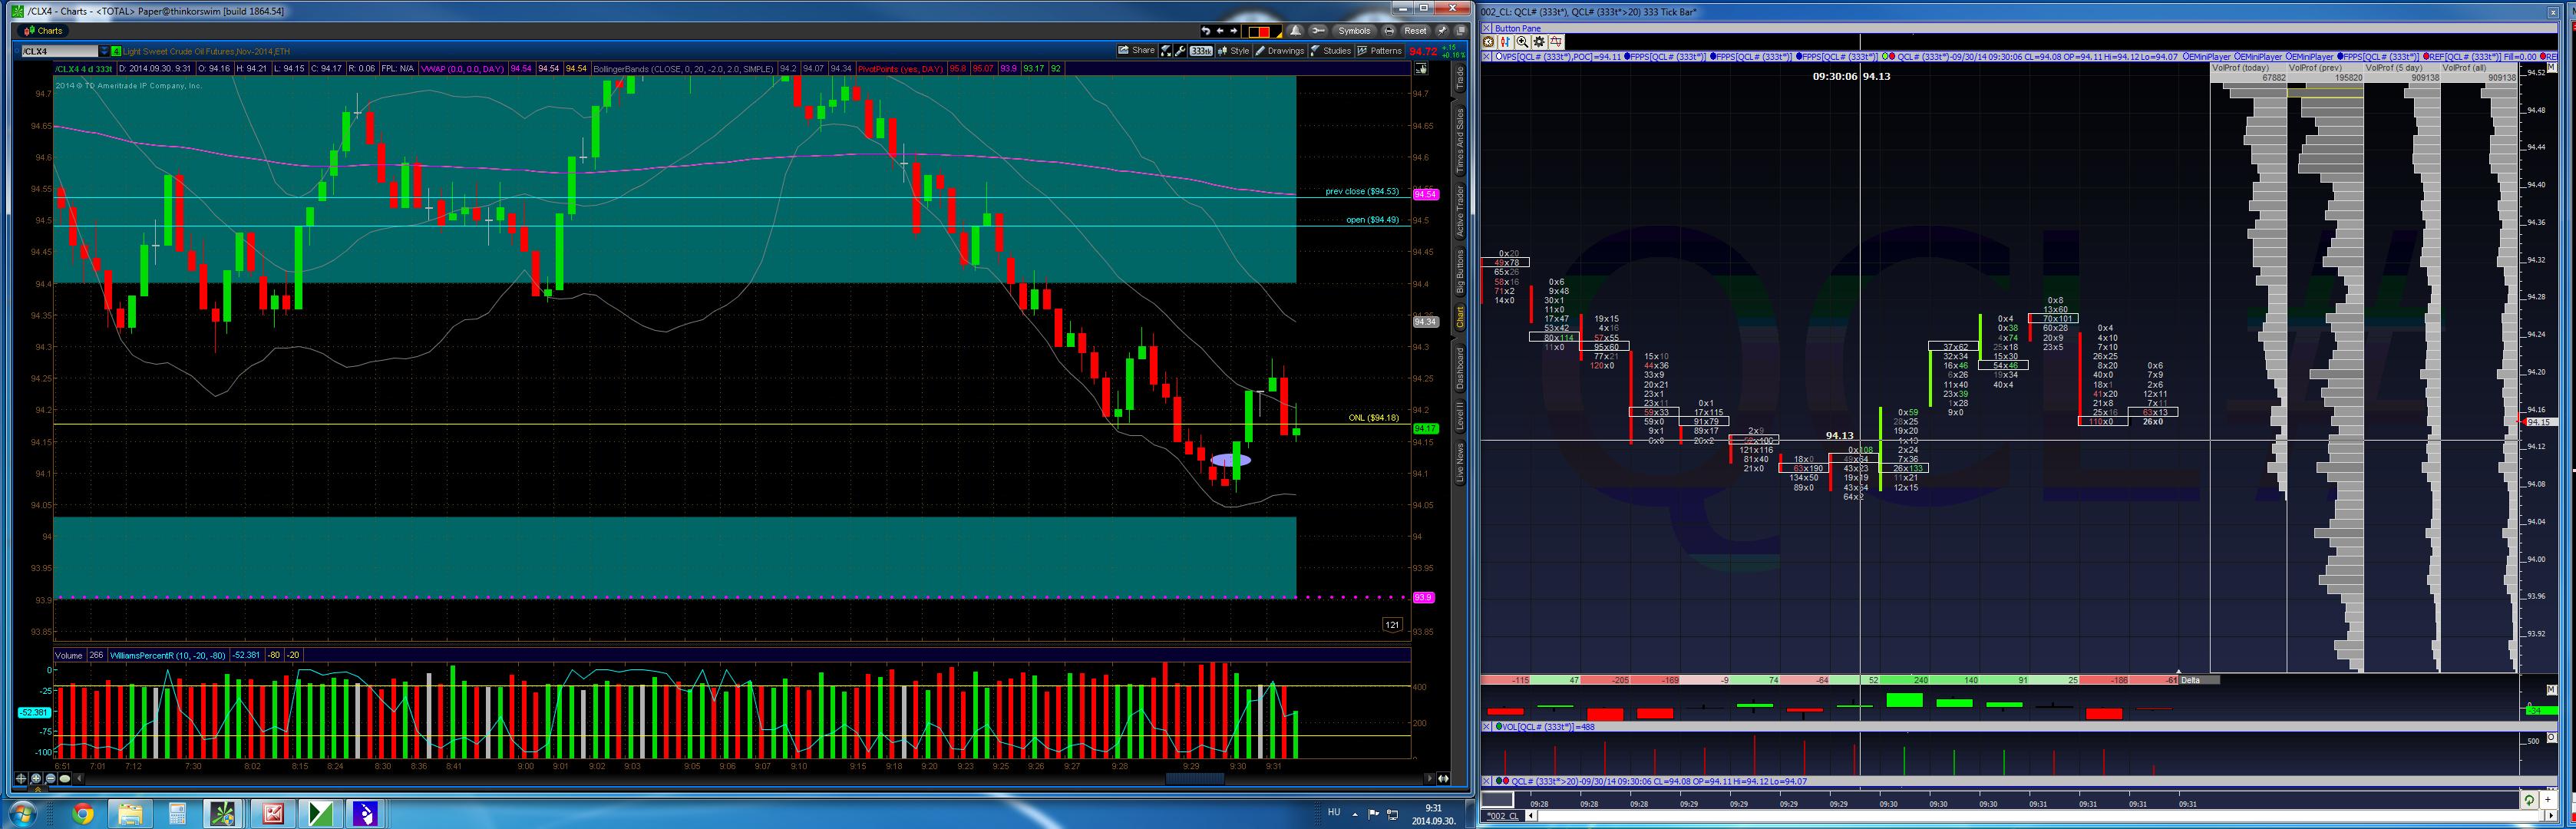This screenshot has height=829, width=2576.
Task: Zoom in with the plus magnifier icon
Action: [x=36, y=778]
